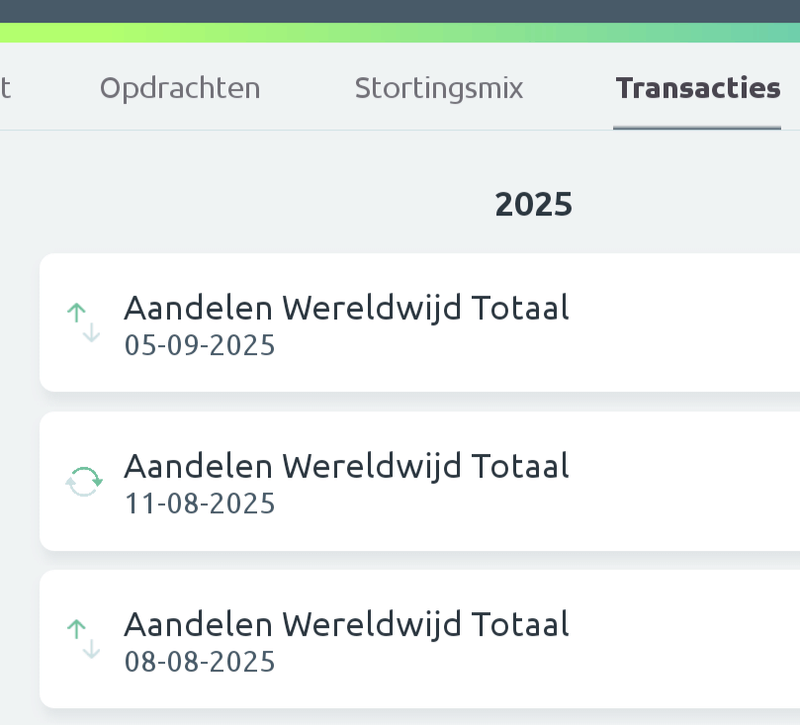This screenshot has width=800, height=725.
Task: Open the Opdrachten tab
Action: tap(180, 88)
